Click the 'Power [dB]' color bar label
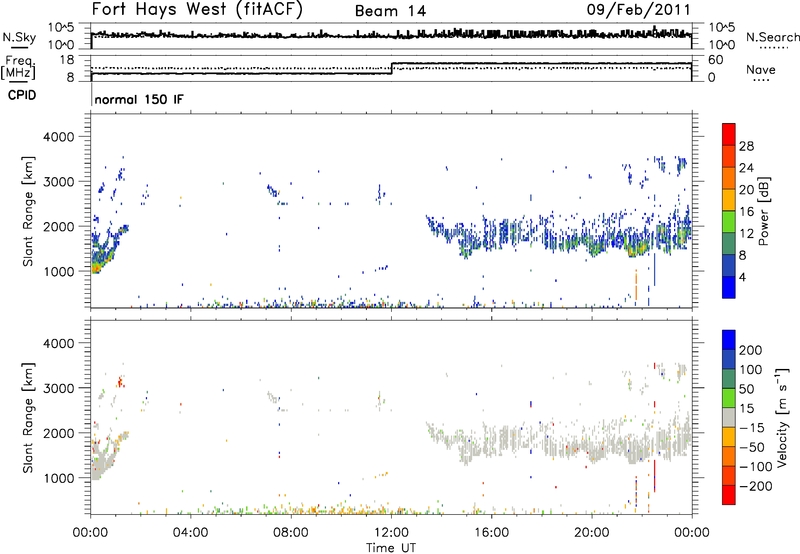The image size is (800, 554). pyautogui.click(x=764, y=211)
